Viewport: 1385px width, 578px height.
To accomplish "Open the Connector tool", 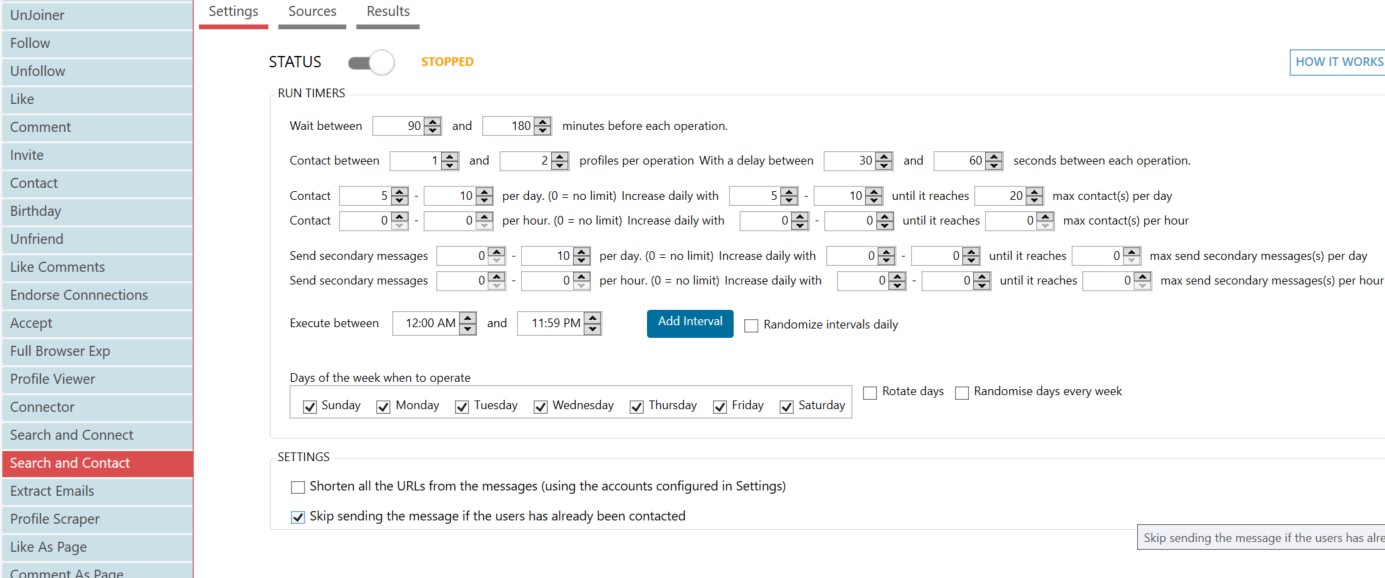I will [x=96, y=407].
